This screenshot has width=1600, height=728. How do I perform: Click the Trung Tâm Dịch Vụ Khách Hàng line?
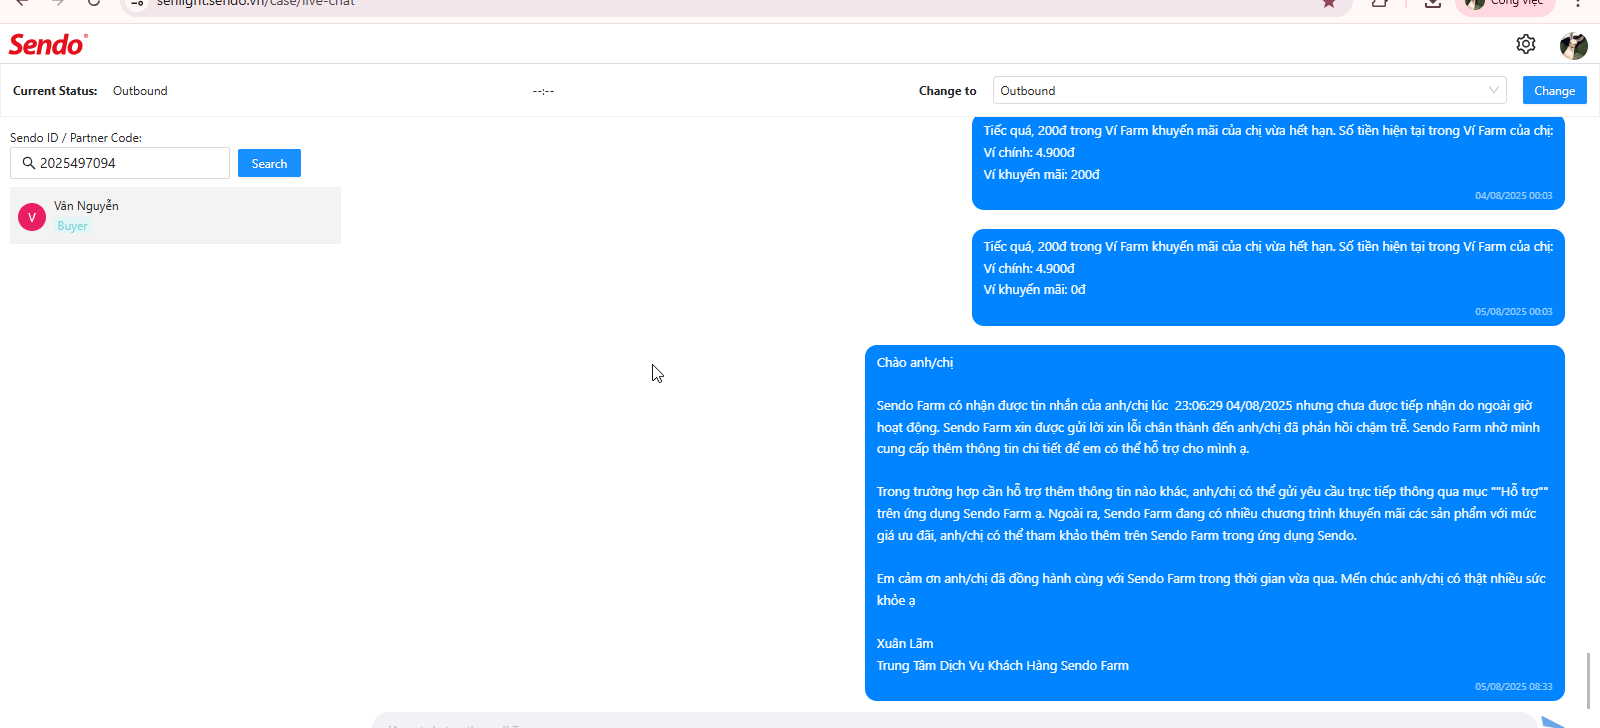pyautogui.click(x=1002, y=666)
